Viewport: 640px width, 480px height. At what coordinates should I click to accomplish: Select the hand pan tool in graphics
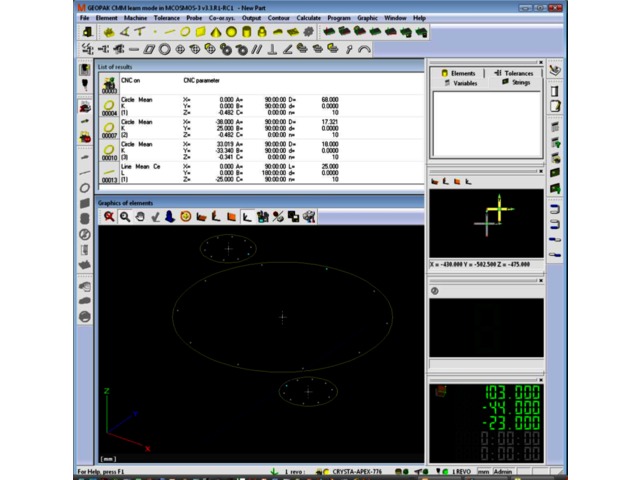click(140, 216)
